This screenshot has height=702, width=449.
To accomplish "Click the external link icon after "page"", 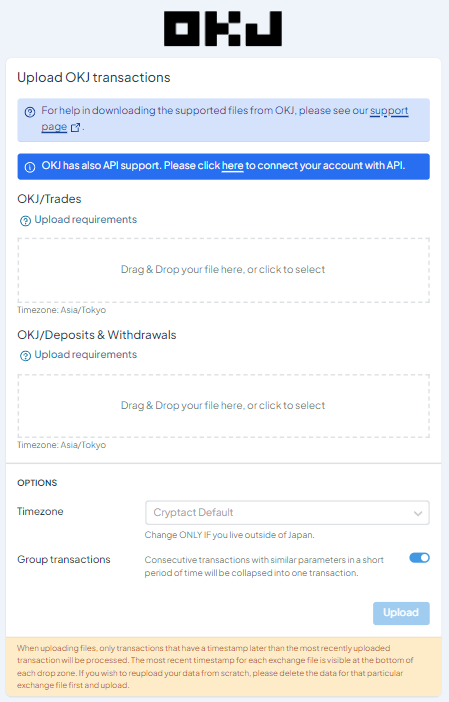I will [x=75, y=128].
